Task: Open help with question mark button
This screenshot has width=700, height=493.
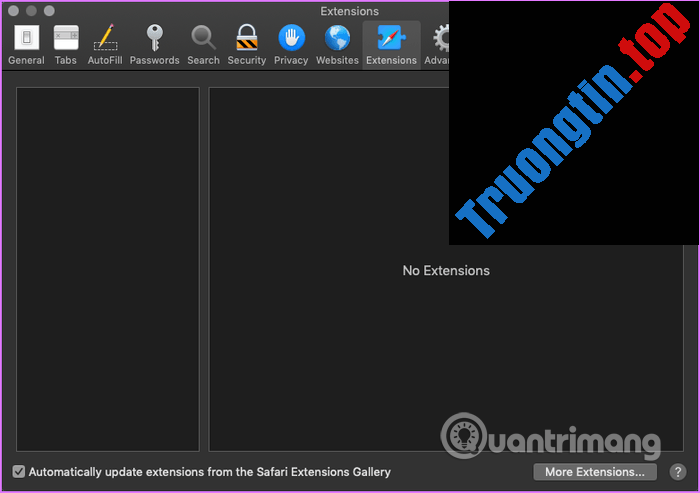Action: click(678, 472)
